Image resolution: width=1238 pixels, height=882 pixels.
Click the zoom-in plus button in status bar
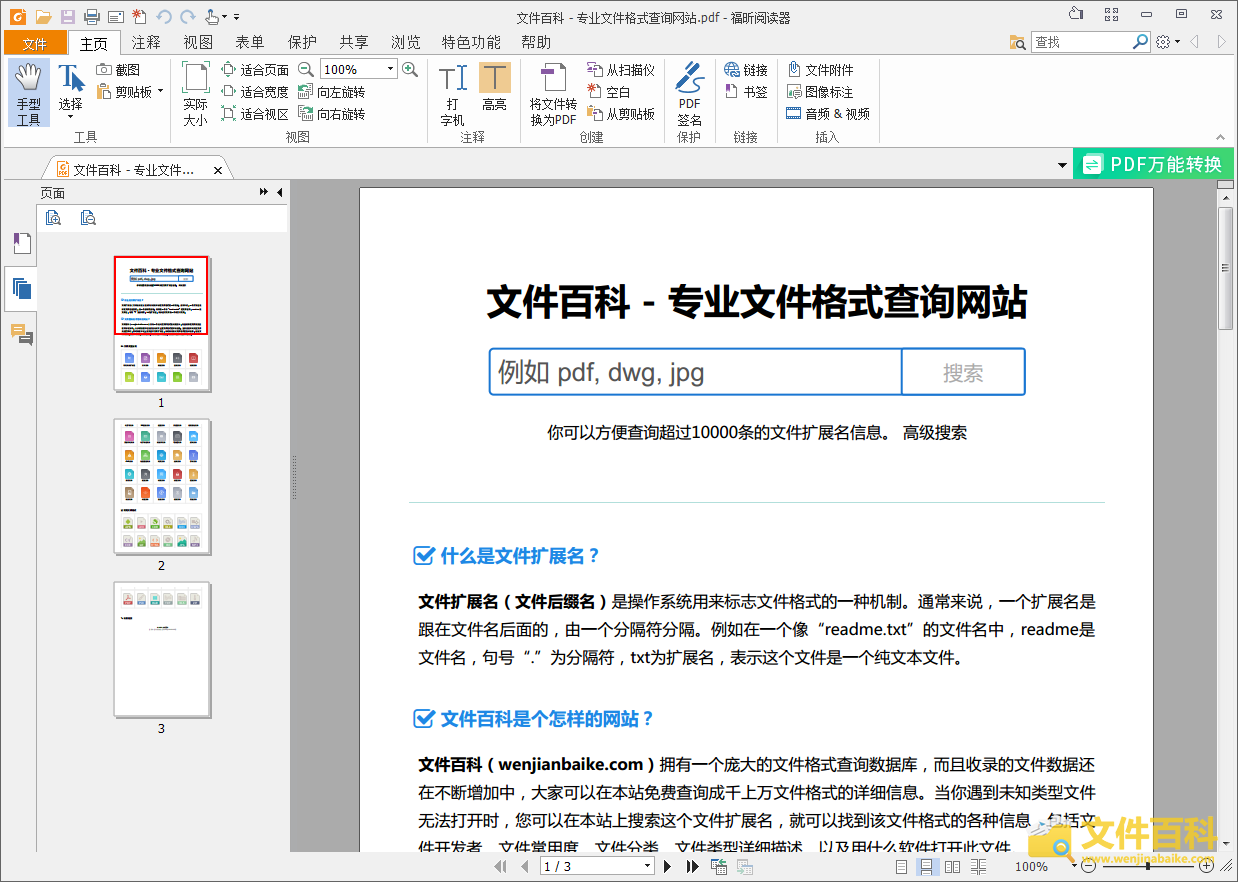(1205, 866)
